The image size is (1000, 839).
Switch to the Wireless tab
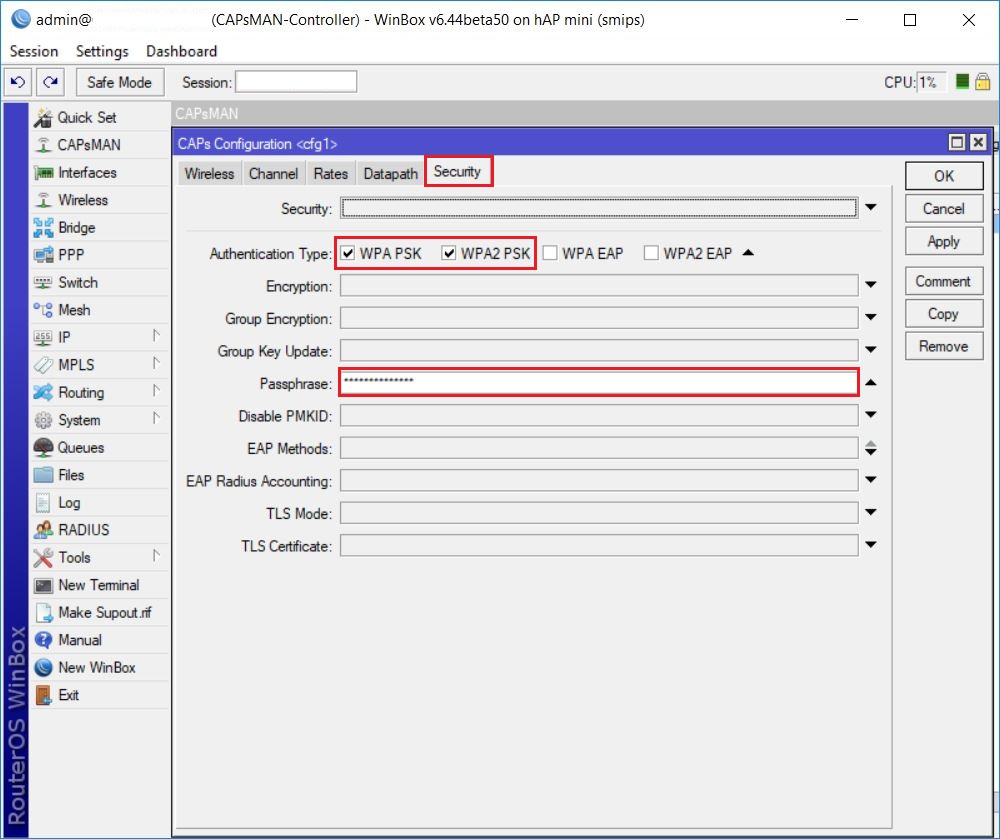[x=209, y=173]
